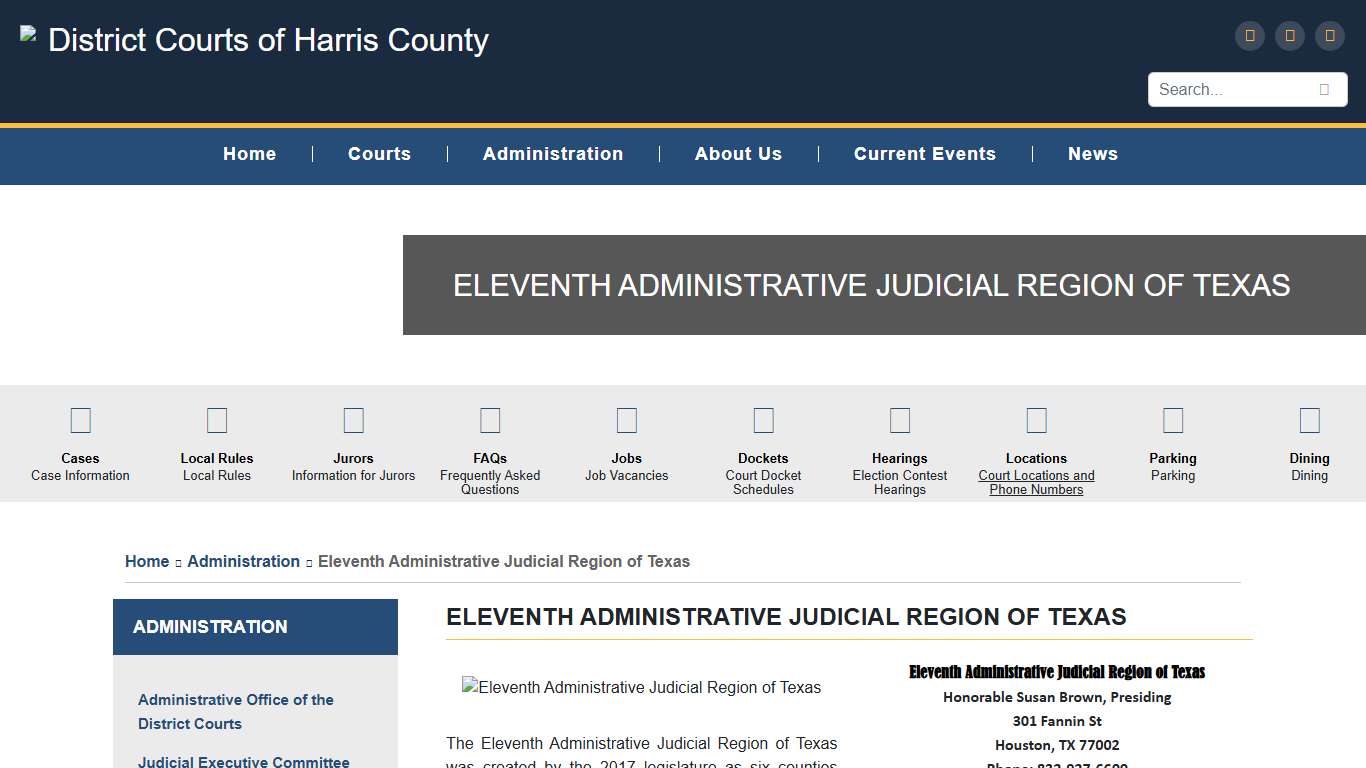The image size is (1366, 768).
Task: Click the Parking icon
Action: click(1173, 420)
